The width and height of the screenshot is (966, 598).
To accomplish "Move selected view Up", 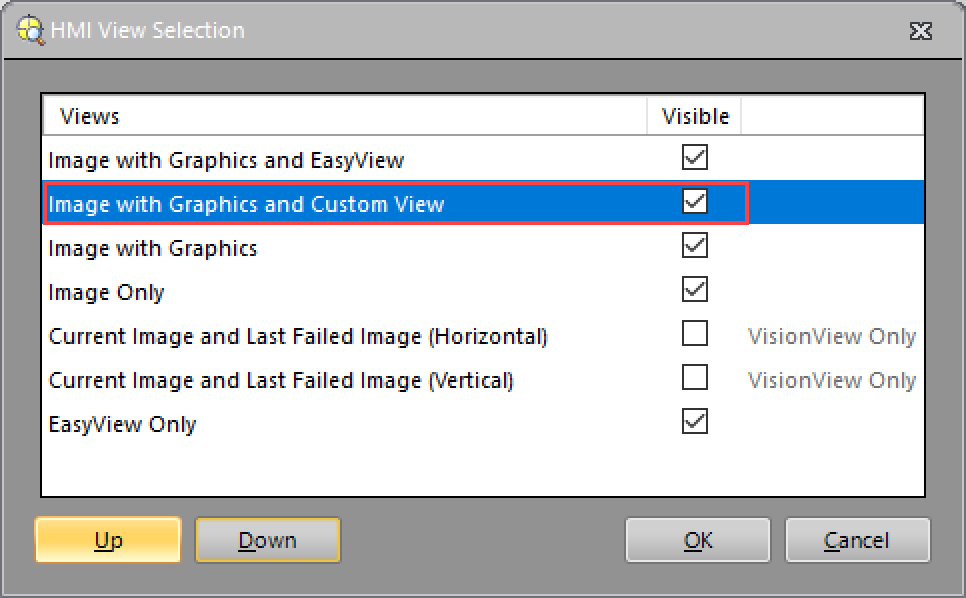I will click(108, 540).
